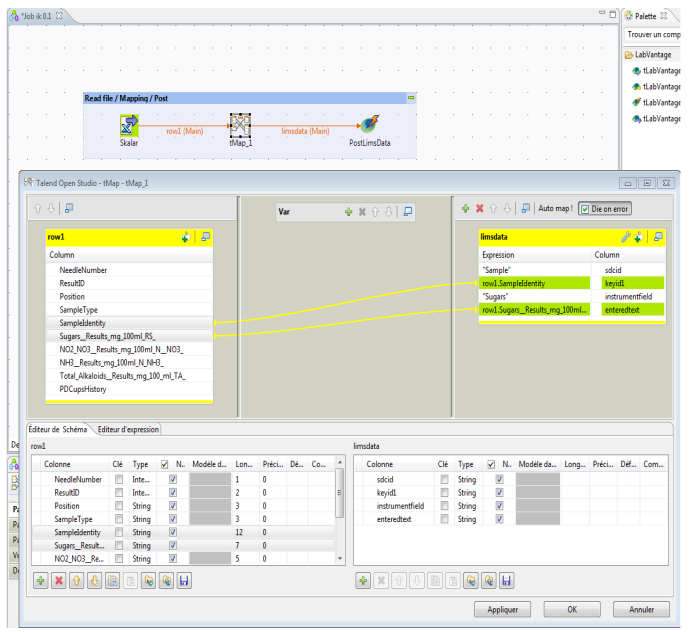
Task: Add an output table with green plus
Action: (466, 209)
